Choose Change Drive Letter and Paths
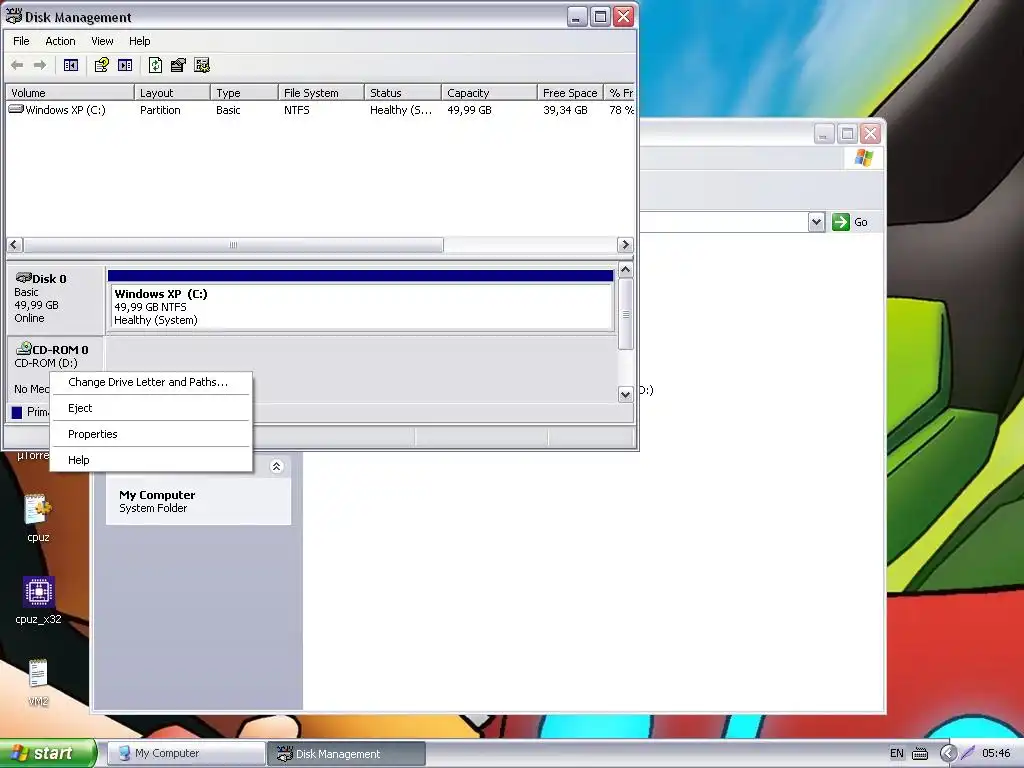The width and height of the screenshot is (1024, 768). point(151,382)
